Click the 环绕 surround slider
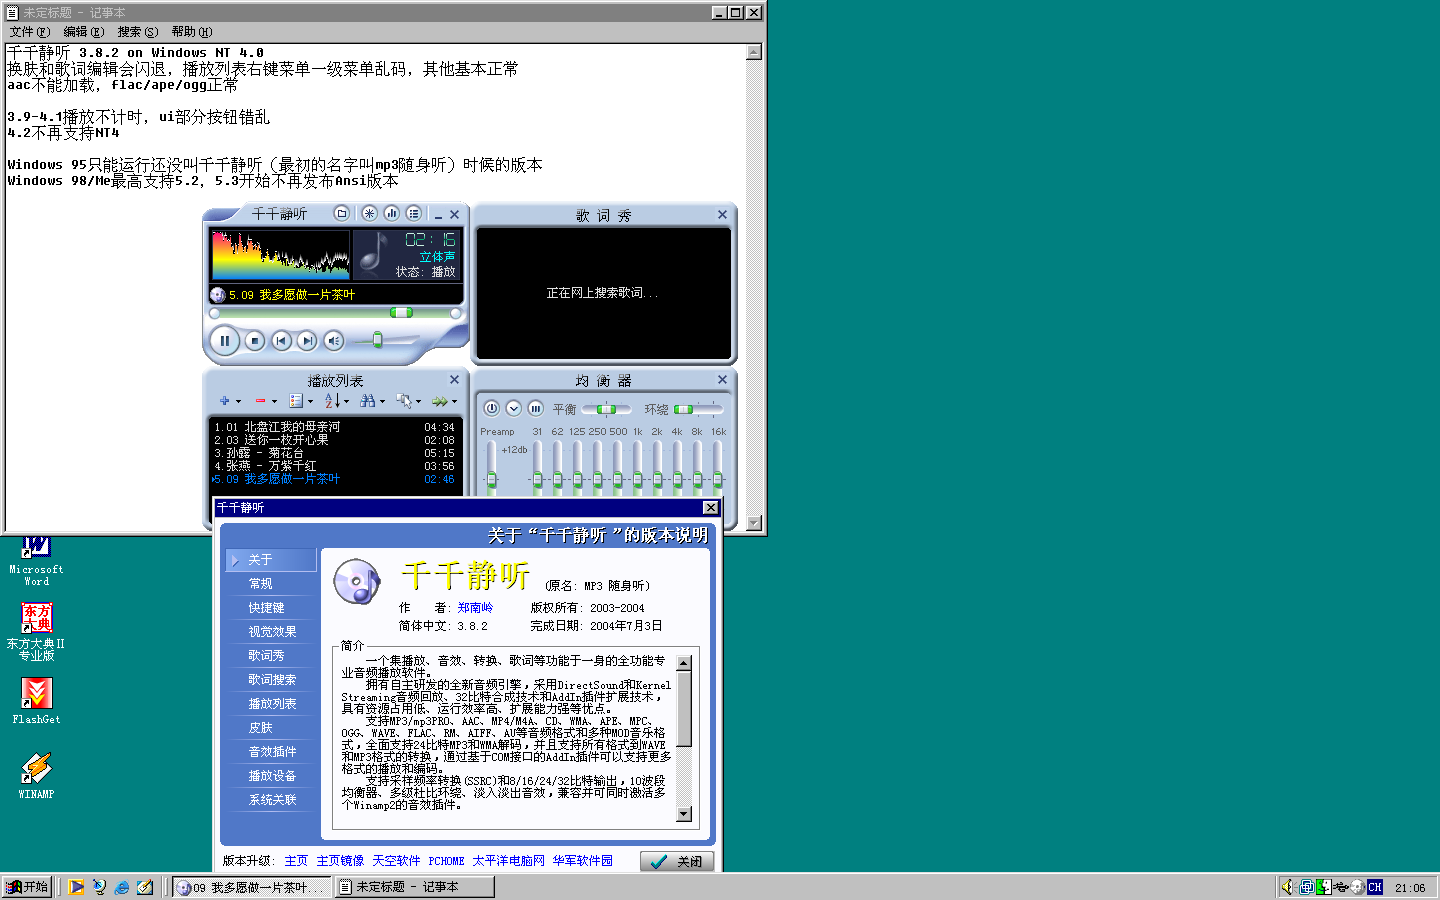 pyautogui.click(x=698, y=409)
